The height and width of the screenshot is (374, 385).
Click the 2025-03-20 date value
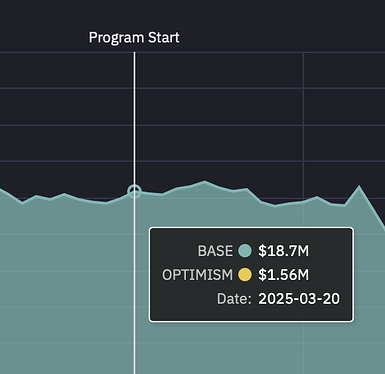299,299
